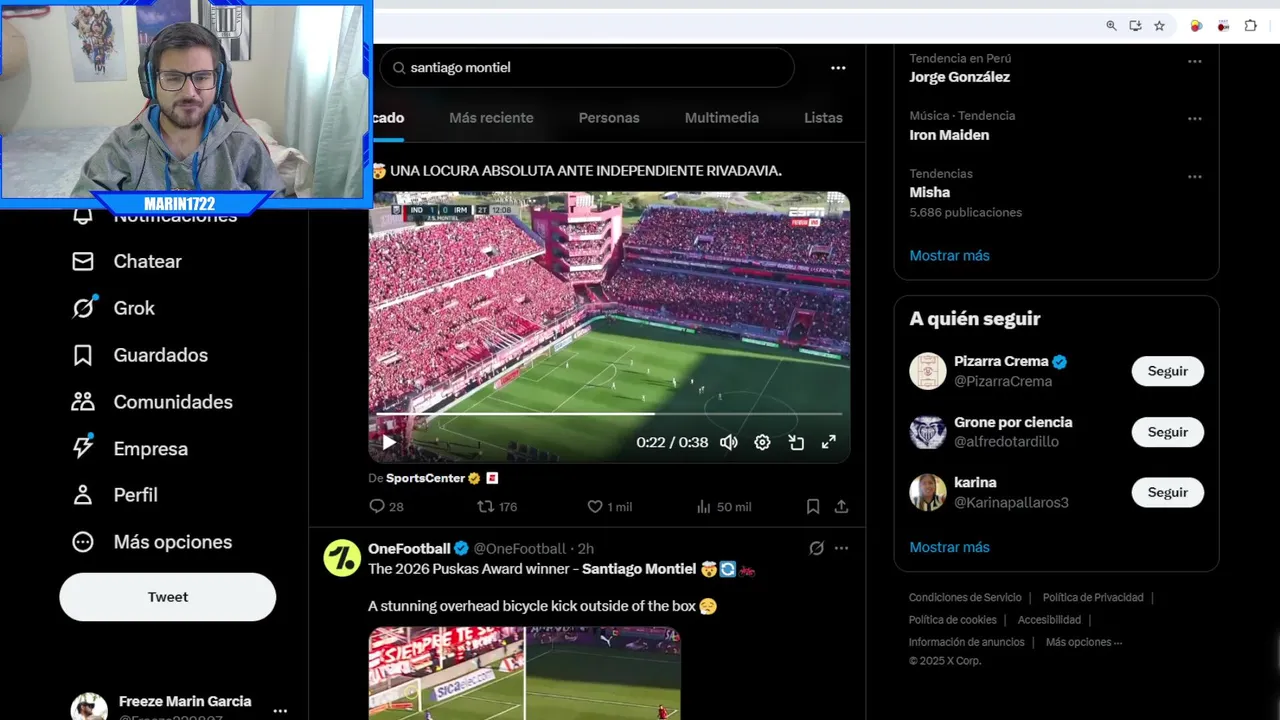Expand Más opciones footer link
1280x720 pixels.
coord(1084,642)
